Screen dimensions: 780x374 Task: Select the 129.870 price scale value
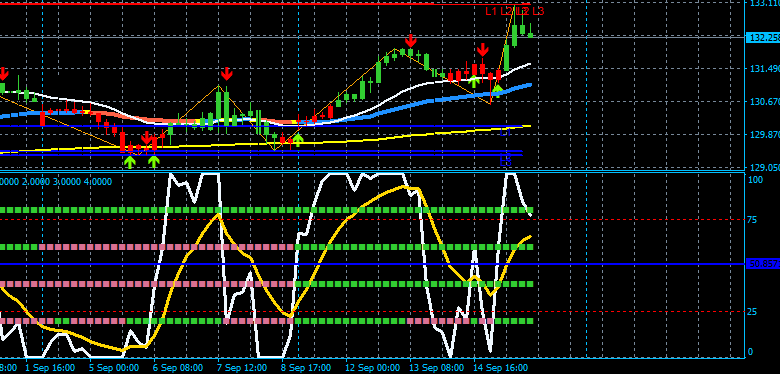click(765, 135)
